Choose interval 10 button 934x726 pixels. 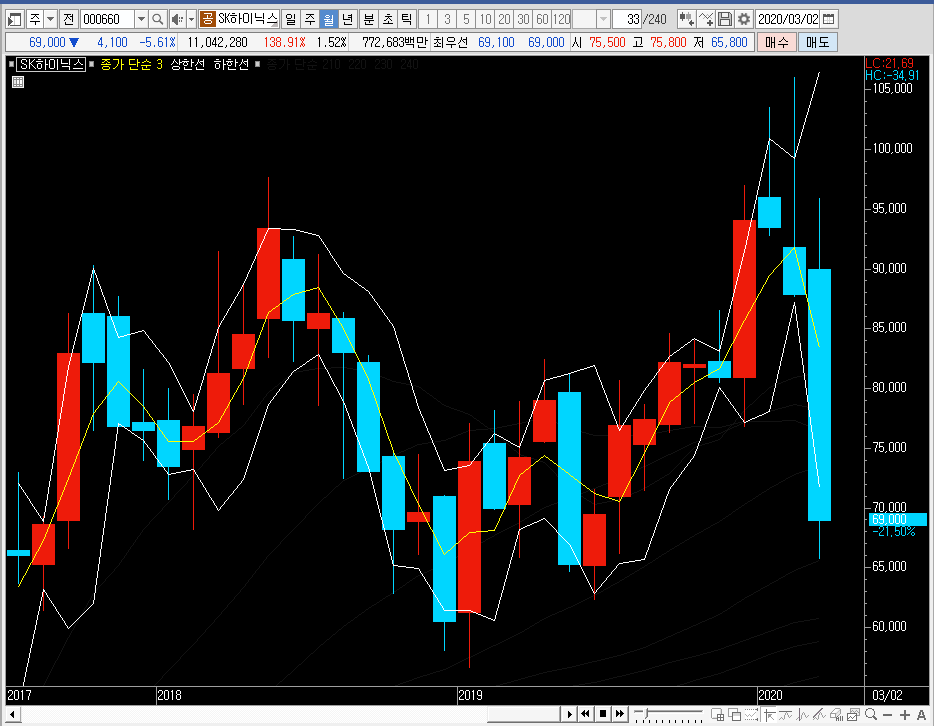tap(485, 20)
